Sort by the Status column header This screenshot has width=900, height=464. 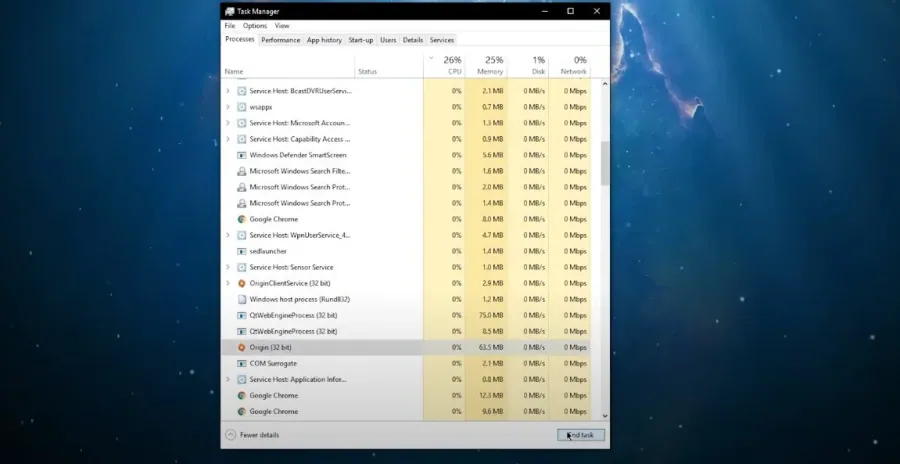pyautogui.click(x=389, y=65)
